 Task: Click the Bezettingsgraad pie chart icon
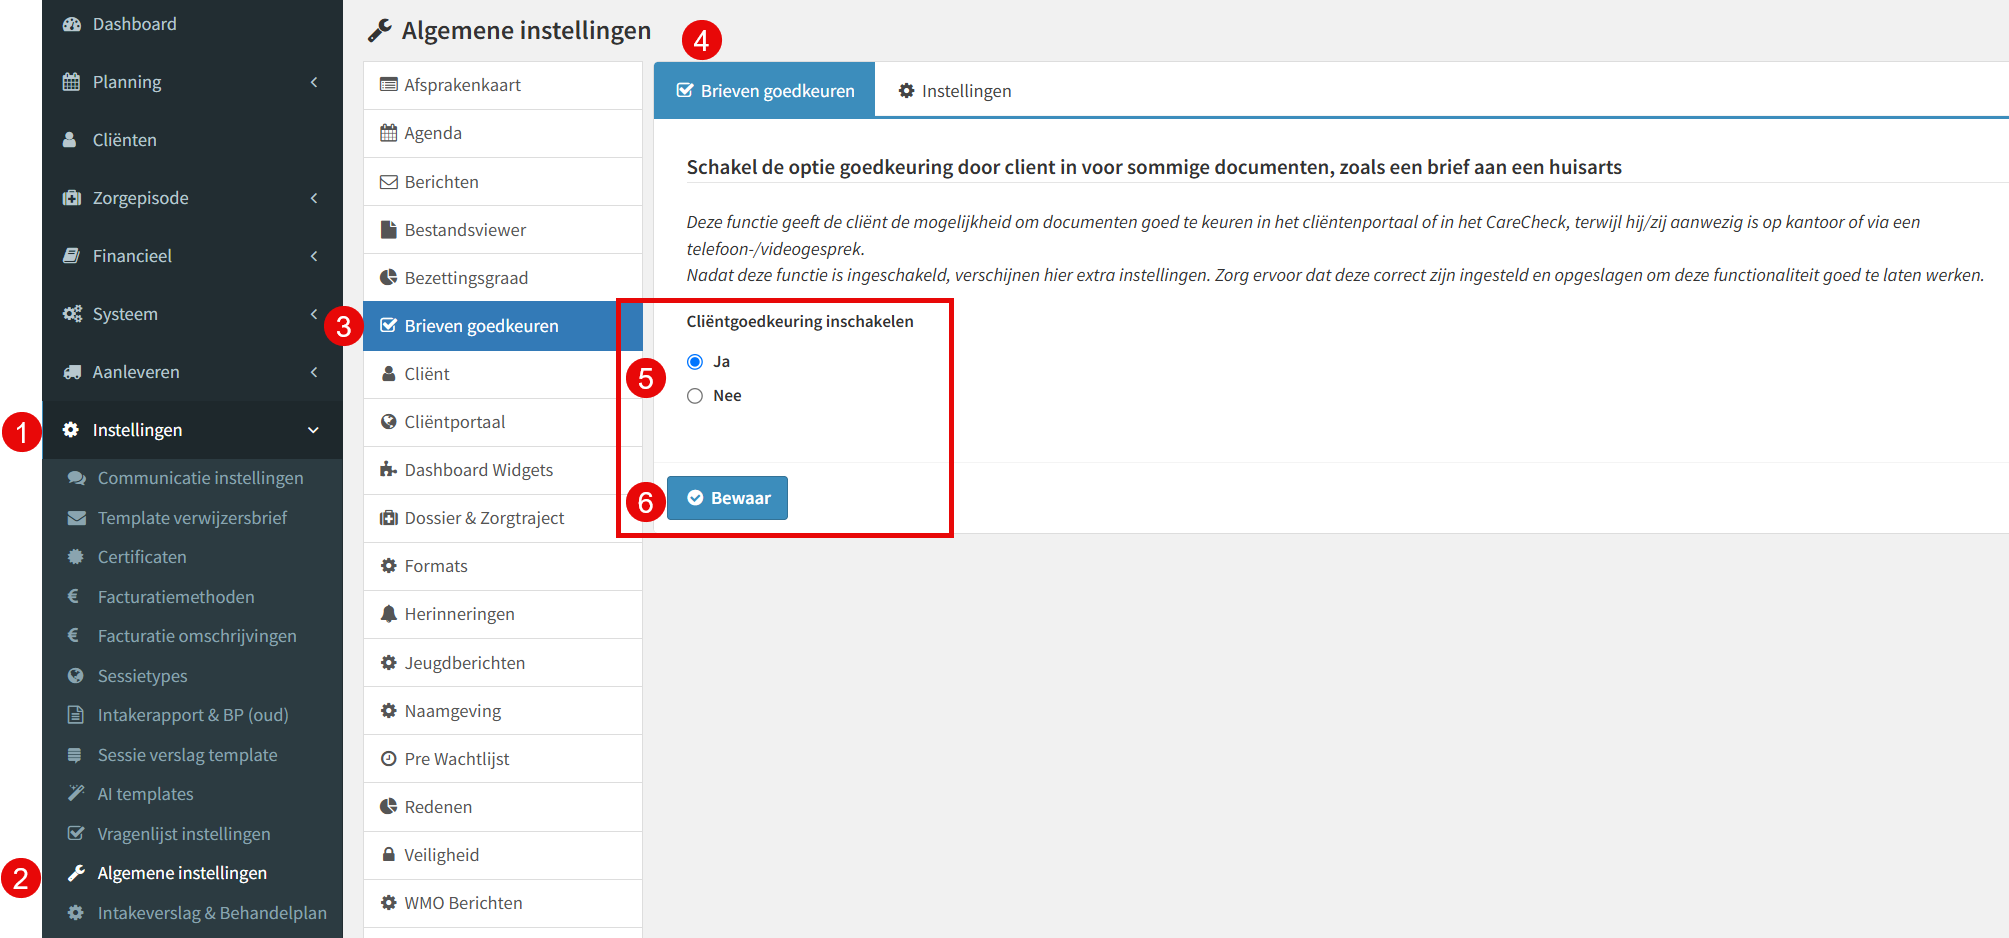(x=389, y=278)
